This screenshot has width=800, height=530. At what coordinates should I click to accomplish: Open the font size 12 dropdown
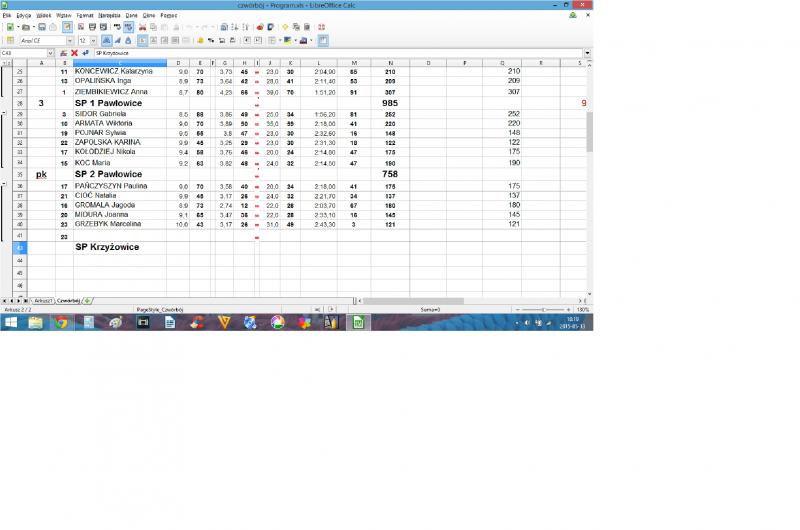[x=94, y=41]
